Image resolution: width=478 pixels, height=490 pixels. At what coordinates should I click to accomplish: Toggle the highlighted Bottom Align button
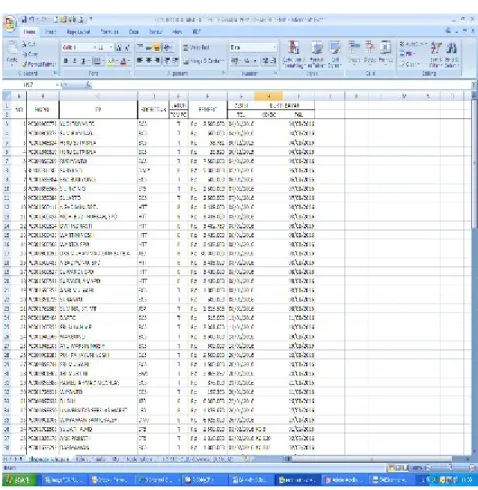157,48
